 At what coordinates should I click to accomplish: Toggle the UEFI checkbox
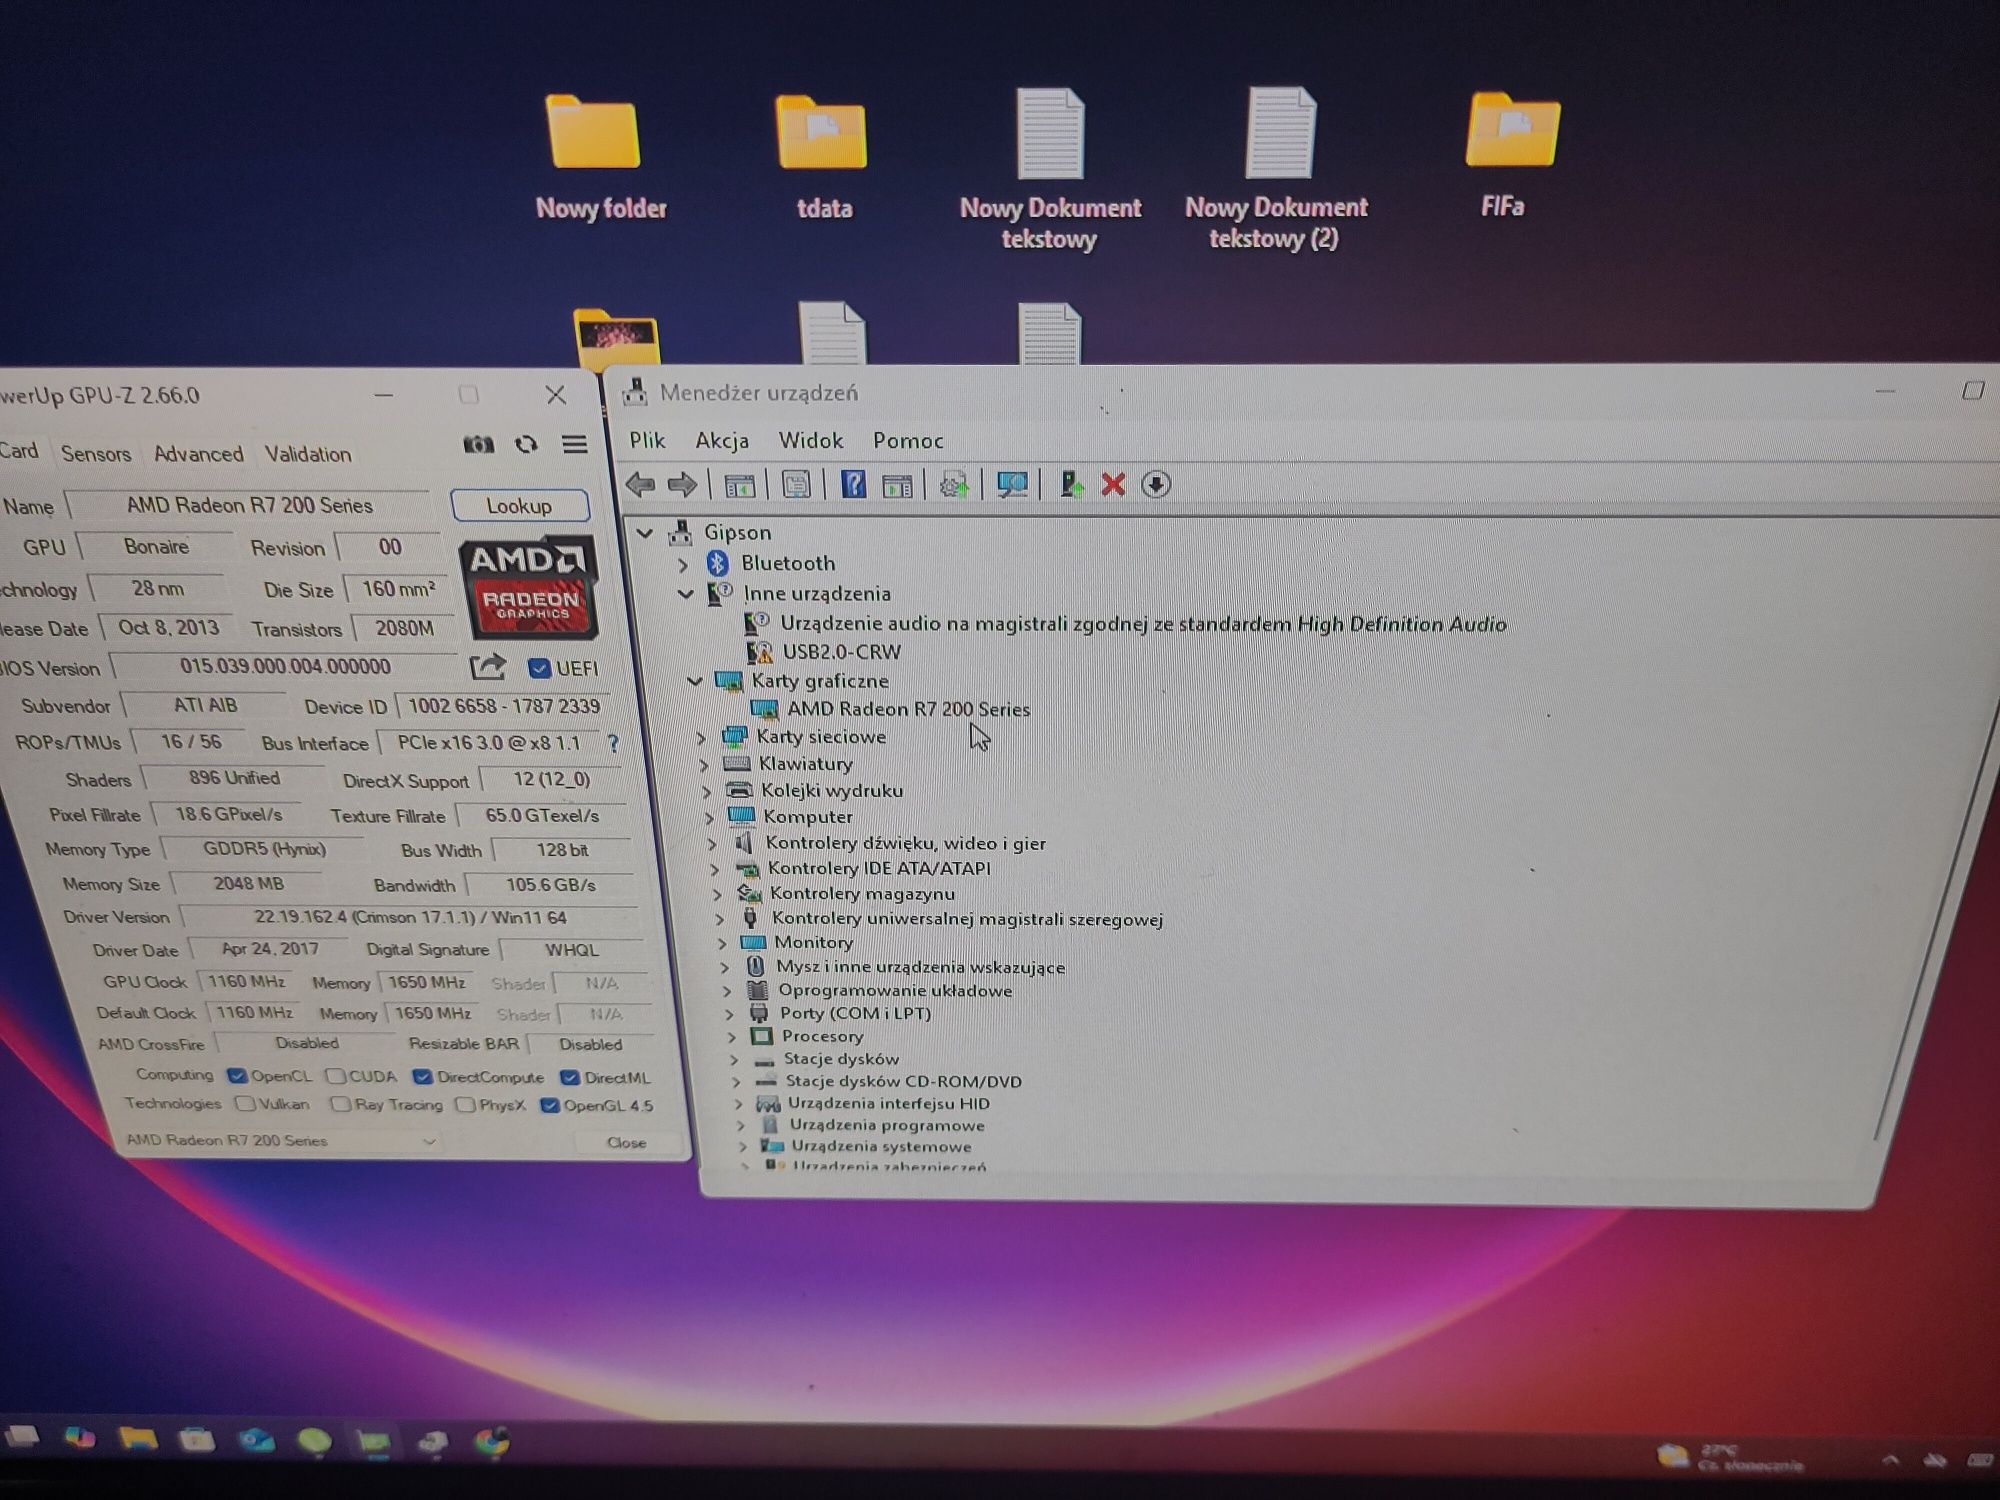539,668
